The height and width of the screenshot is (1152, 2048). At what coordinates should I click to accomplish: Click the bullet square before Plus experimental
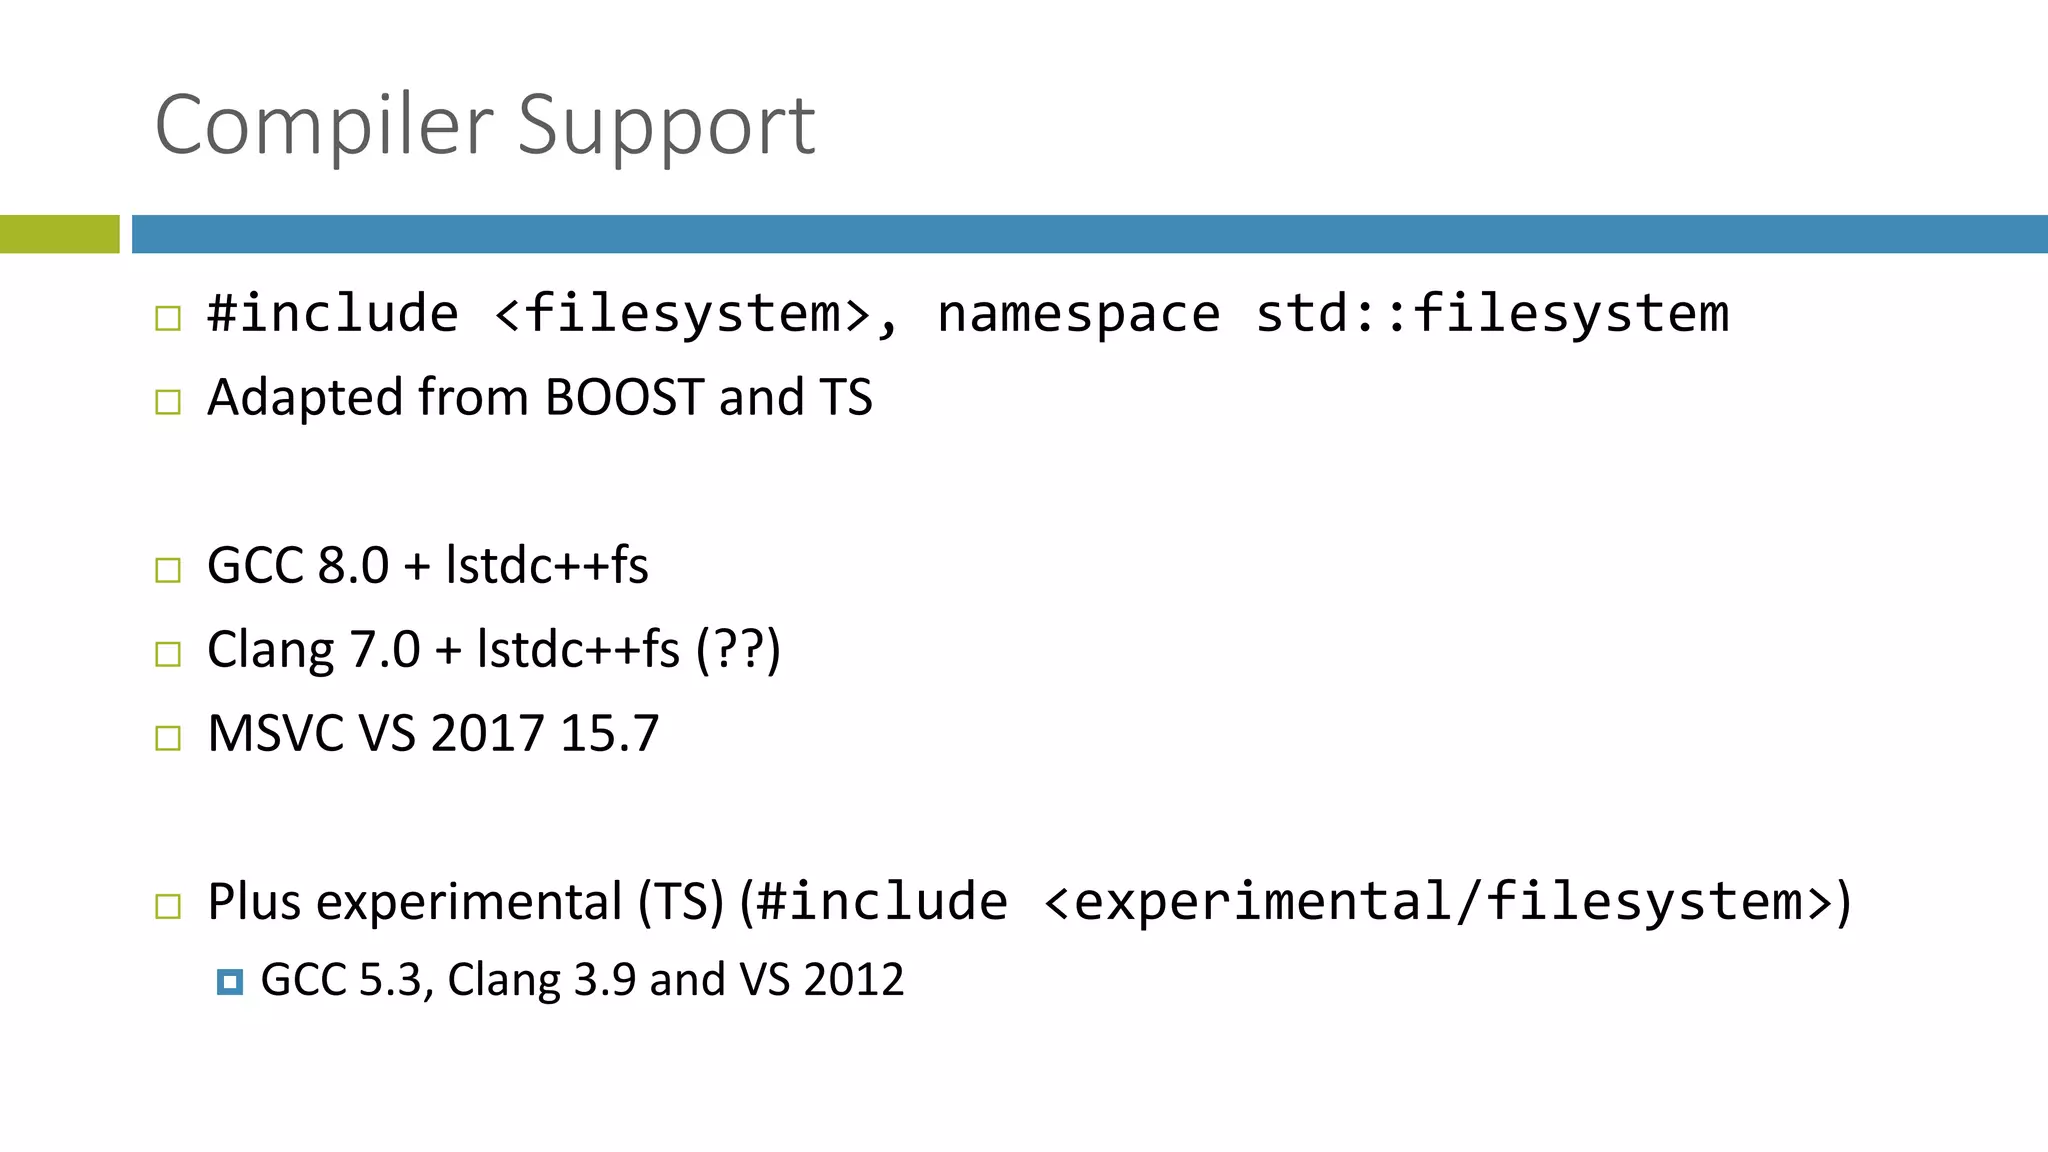(168, 906)
